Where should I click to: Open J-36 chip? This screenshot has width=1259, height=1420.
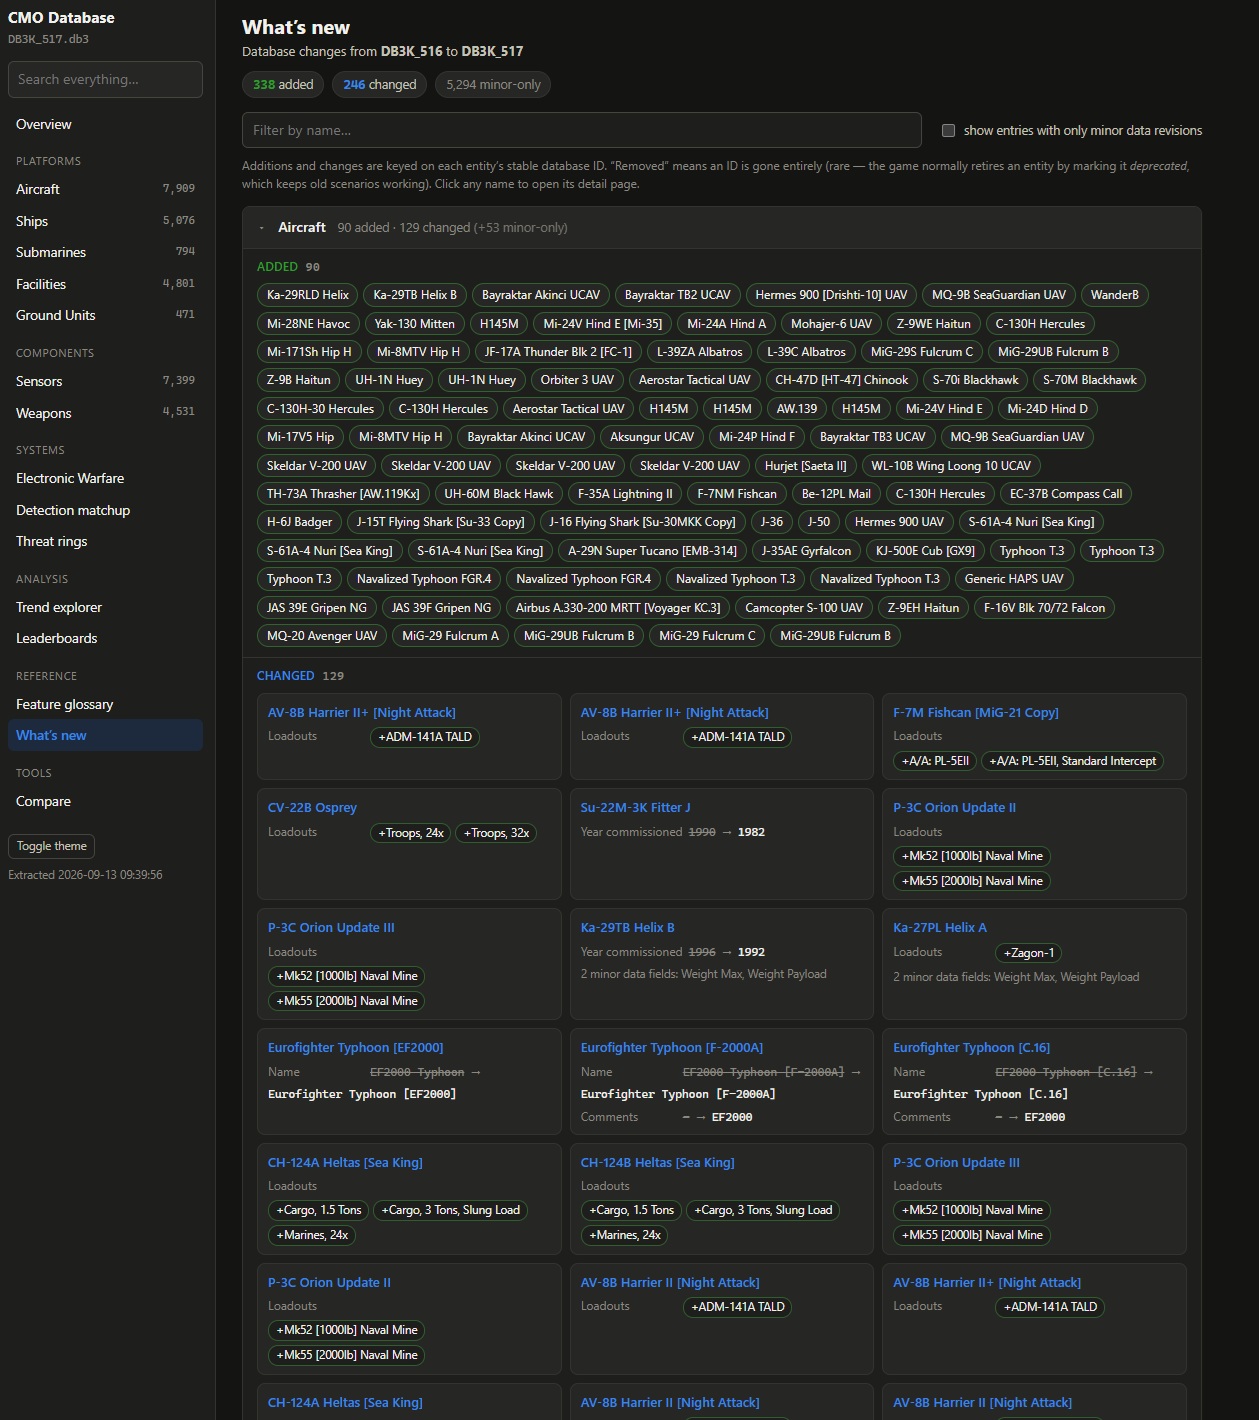point(771,522)
